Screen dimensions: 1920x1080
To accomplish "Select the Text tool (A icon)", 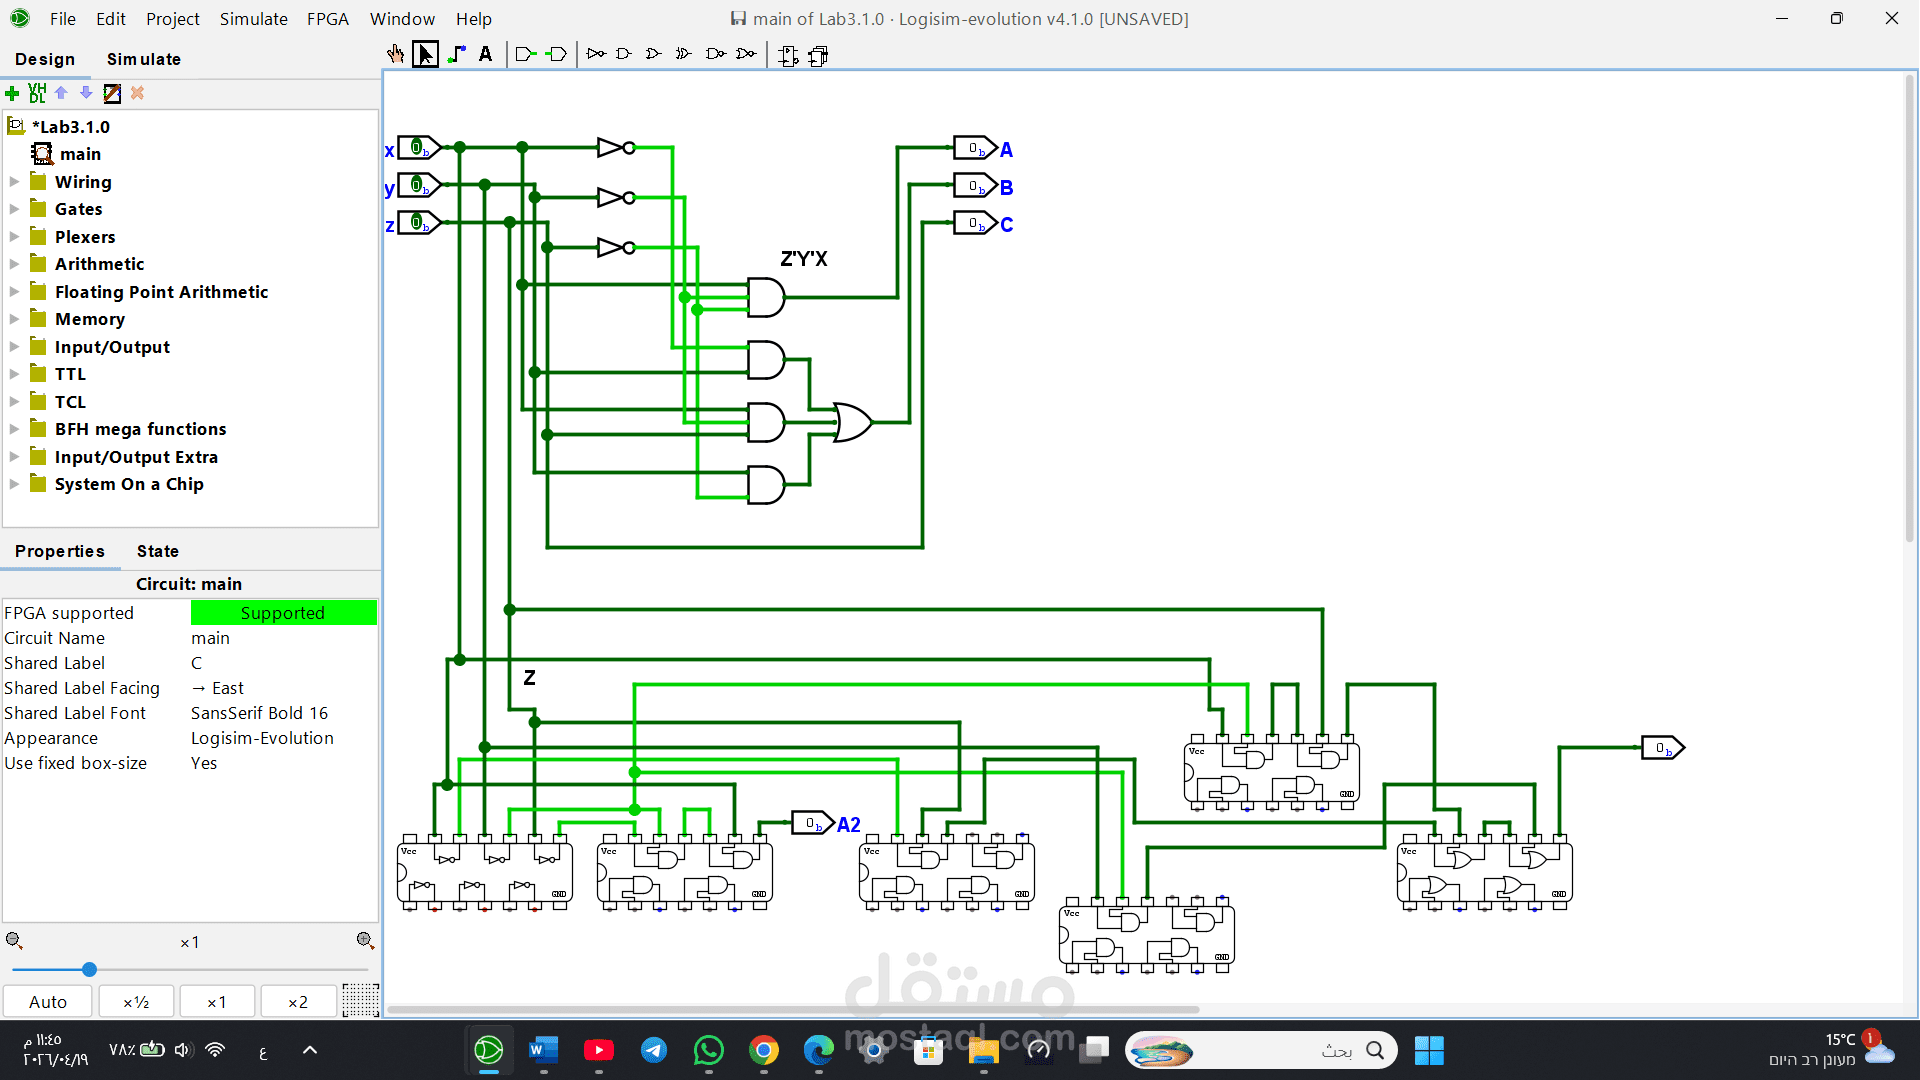I will [x=486, y=55].
